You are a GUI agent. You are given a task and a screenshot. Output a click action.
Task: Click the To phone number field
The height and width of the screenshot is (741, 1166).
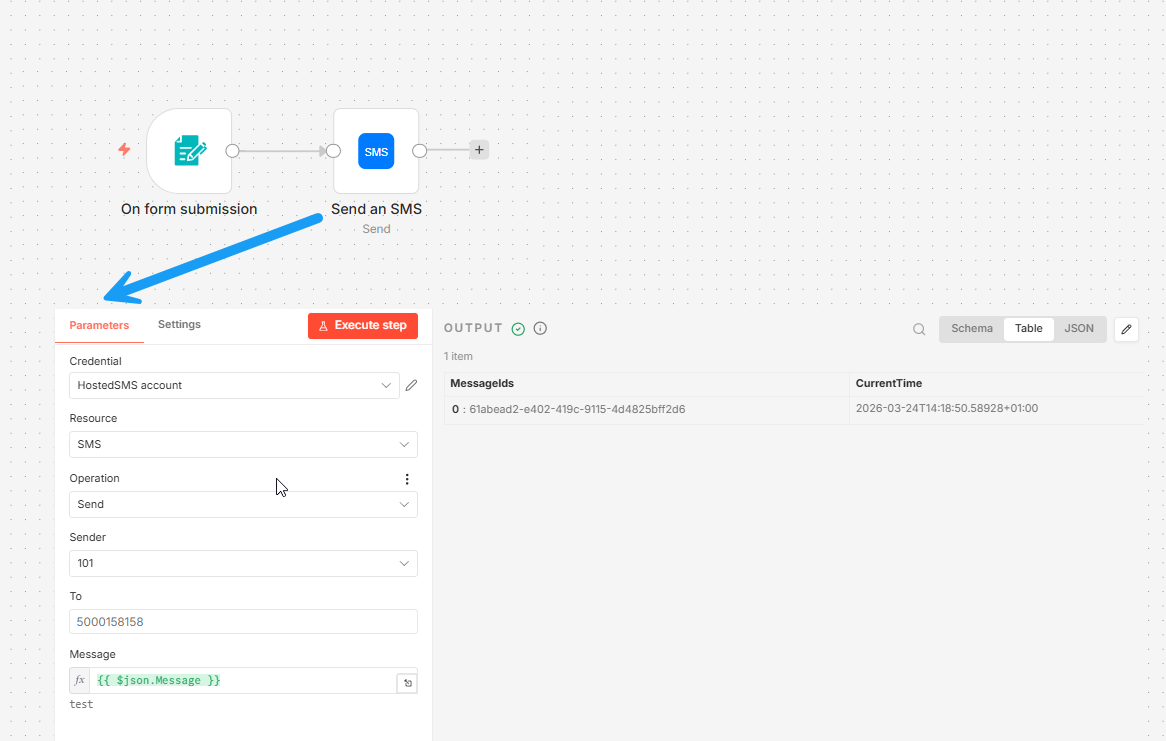click(243, 622)
